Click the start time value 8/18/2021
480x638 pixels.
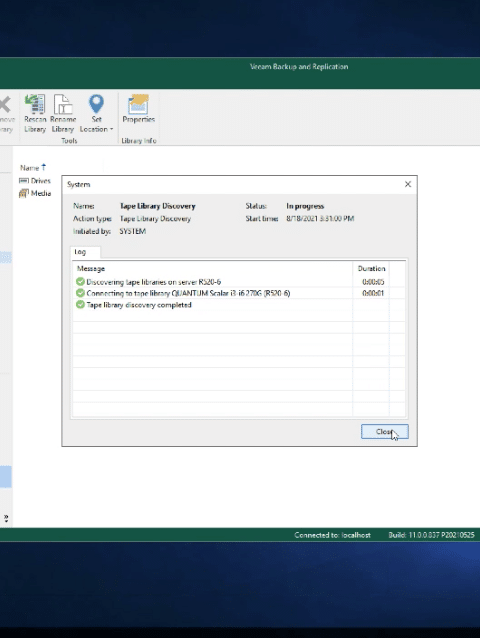pyautogui.click(x=320, y=218)
